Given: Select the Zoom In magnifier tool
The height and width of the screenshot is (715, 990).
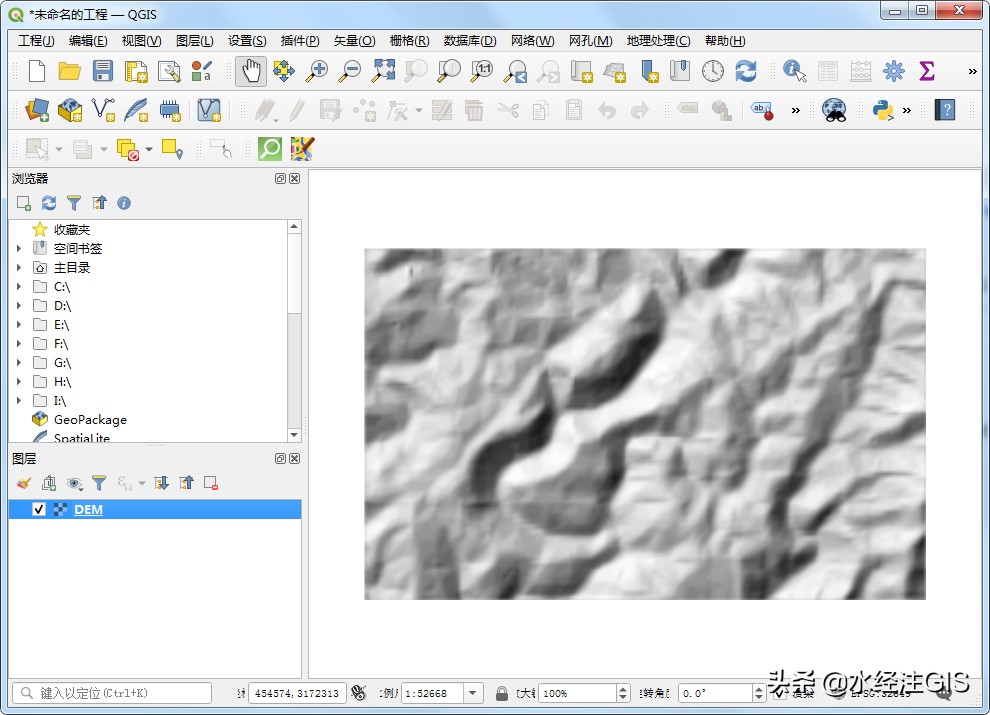Looking at the screenshot, I should point(317,71).
